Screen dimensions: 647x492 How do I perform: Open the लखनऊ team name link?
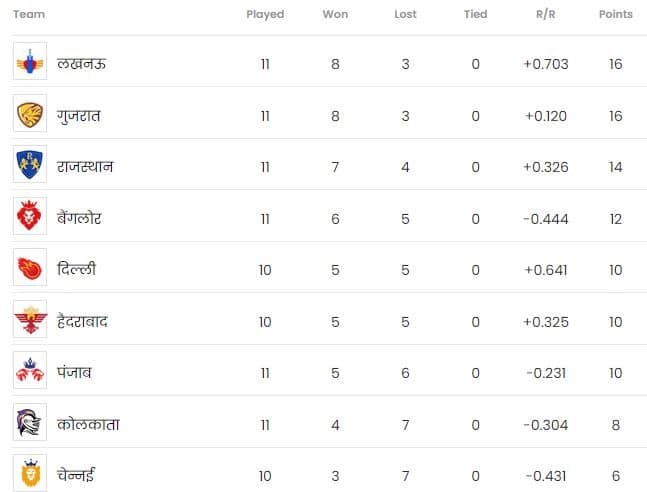pos(83,64)
